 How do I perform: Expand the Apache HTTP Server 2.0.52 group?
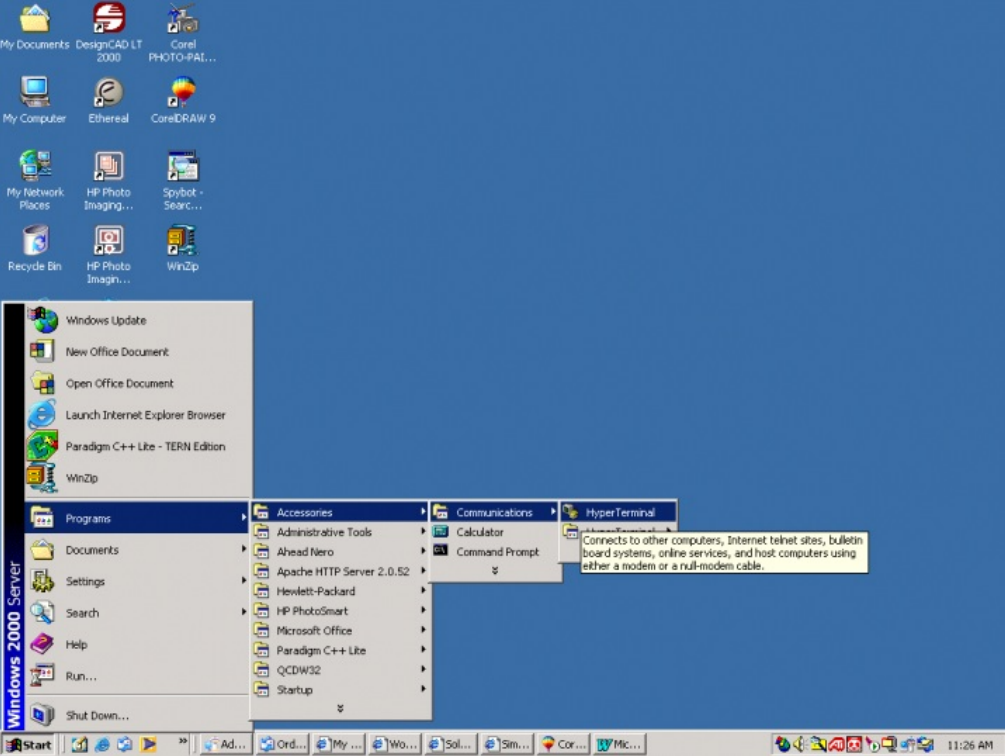(x=340, y=571)
